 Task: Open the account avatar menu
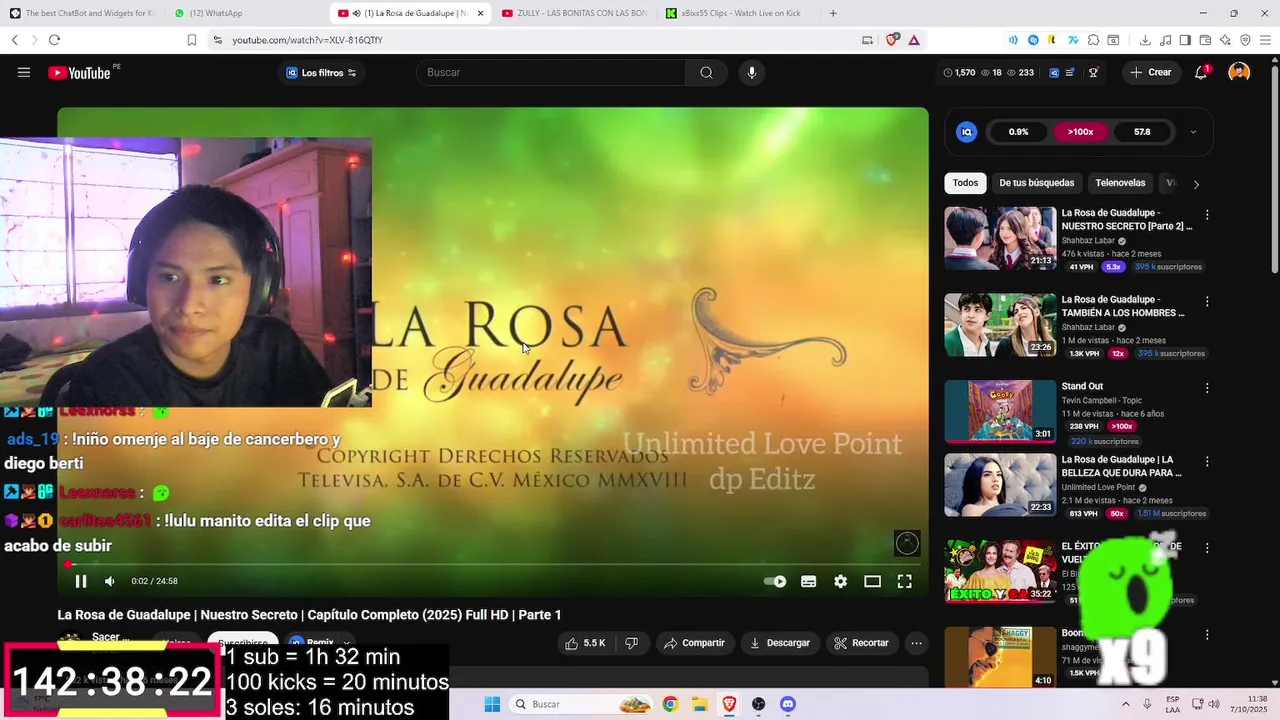point(1239,72)
